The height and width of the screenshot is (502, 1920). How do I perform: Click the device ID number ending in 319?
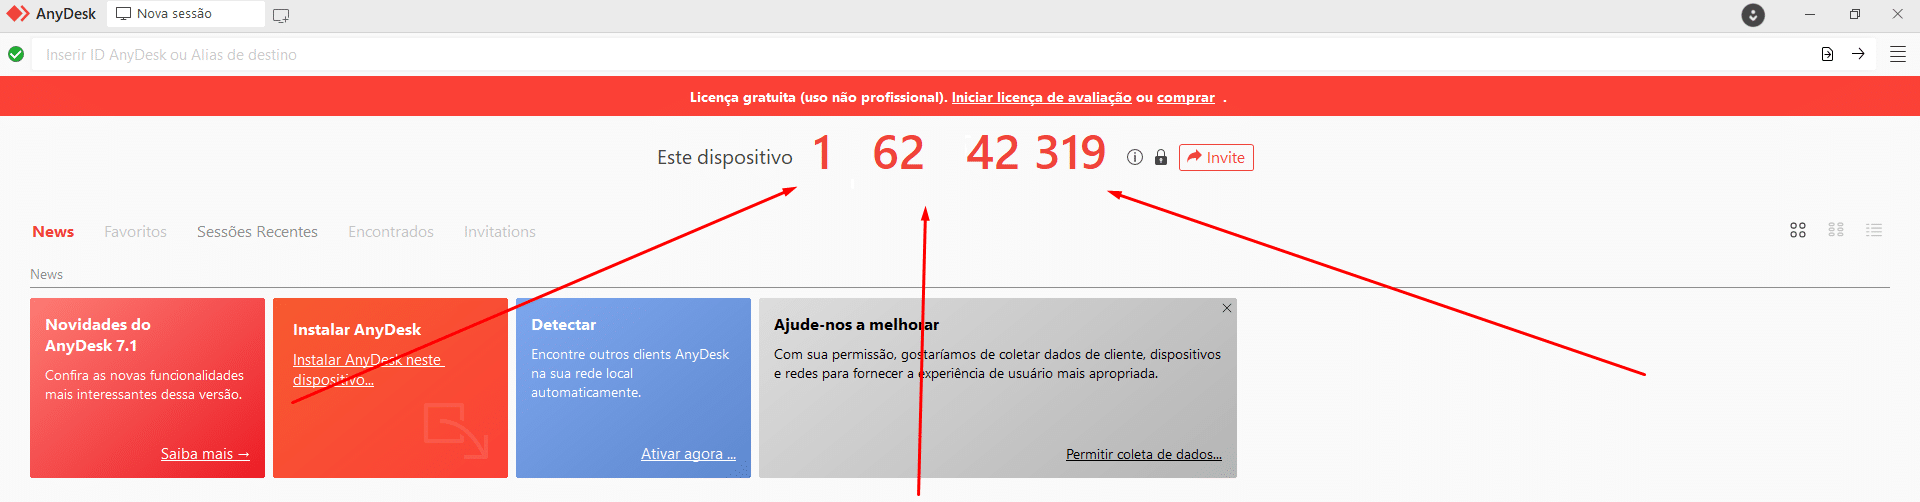(x=958, y=153)
